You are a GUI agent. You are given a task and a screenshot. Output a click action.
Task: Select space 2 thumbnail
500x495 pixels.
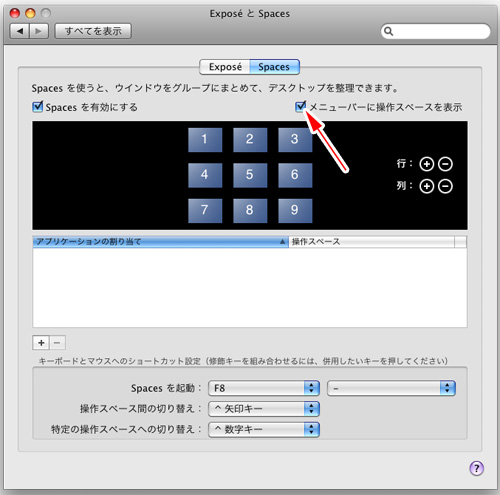(x=250, y=140)
